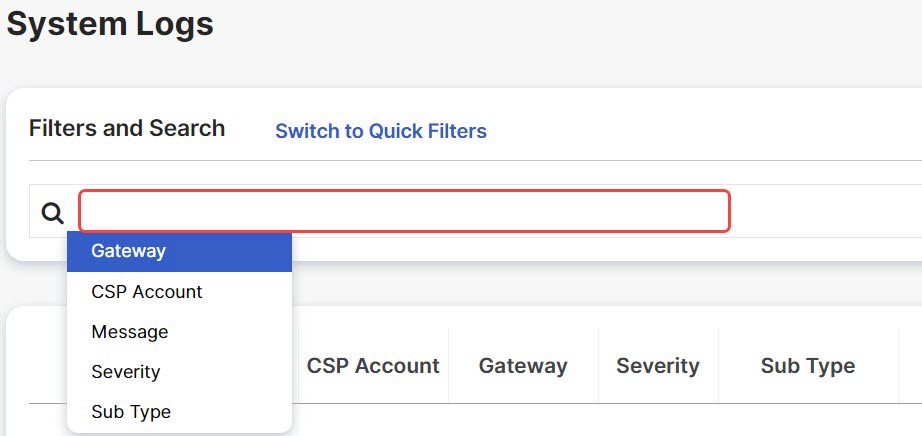Click empty search bar area beside red field
This screenshot has width=922, height=436.
click(826, 211)
